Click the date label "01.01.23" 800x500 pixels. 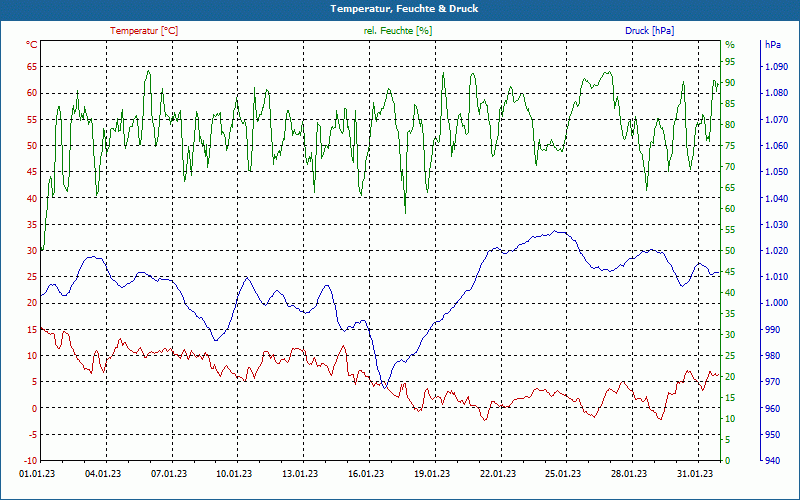click(x=37, y=473)
